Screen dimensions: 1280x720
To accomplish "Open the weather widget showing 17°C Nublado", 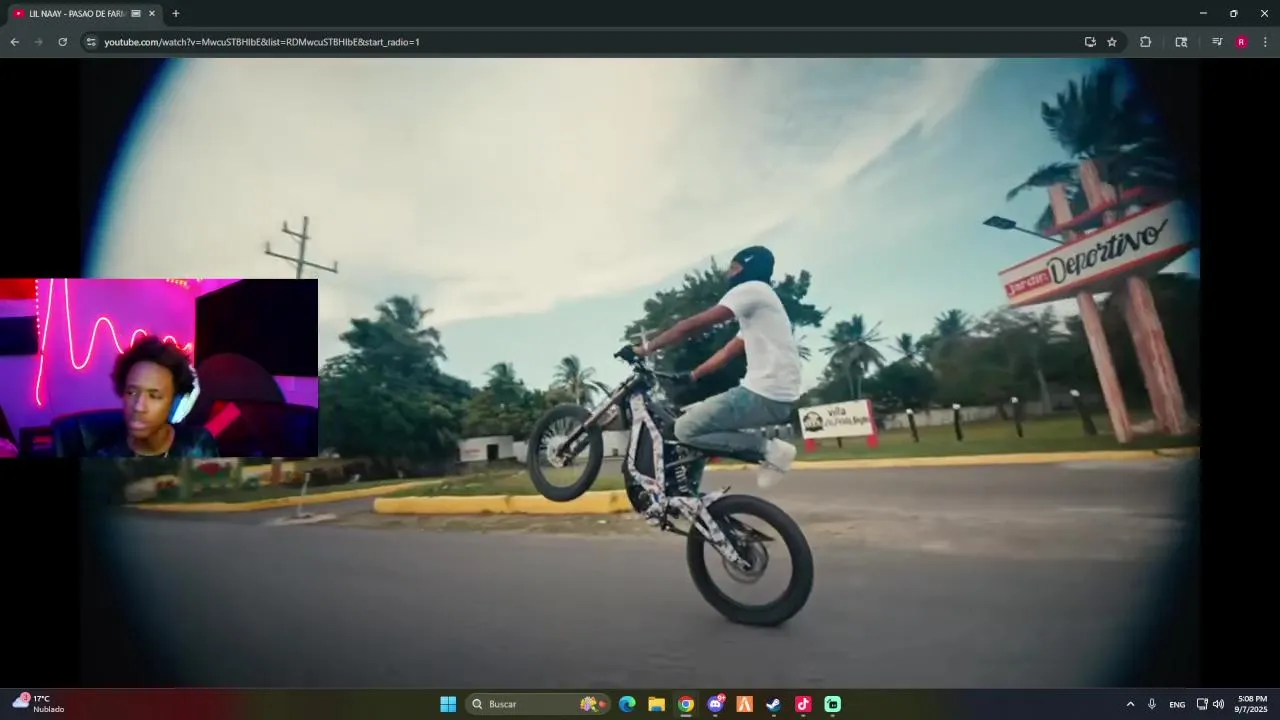I will coord(38,704).
